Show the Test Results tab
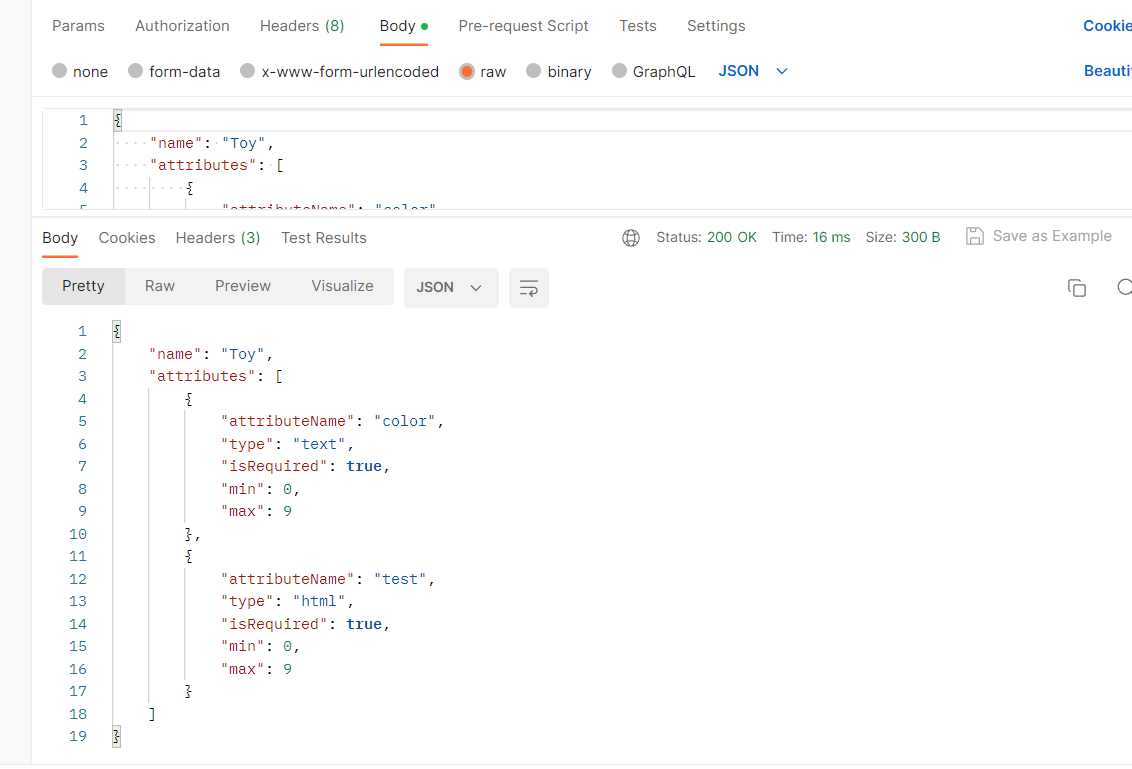Viewport: 1132px width, 769px height. (x=323, y=238)
